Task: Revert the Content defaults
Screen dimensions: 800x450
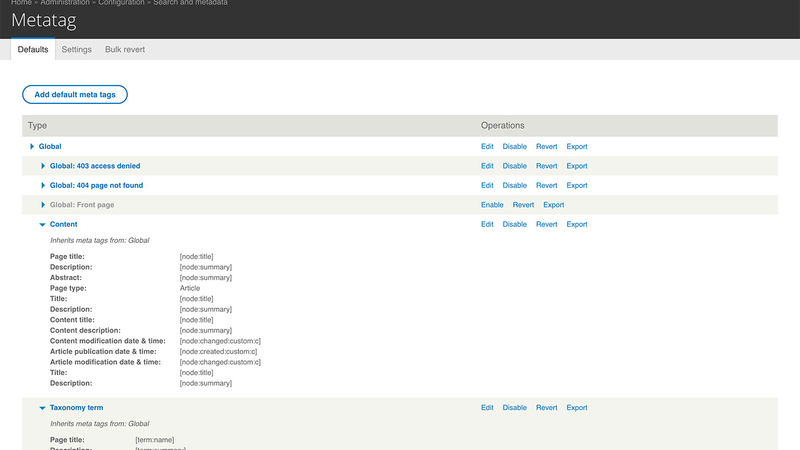Action: coord(546,224)
